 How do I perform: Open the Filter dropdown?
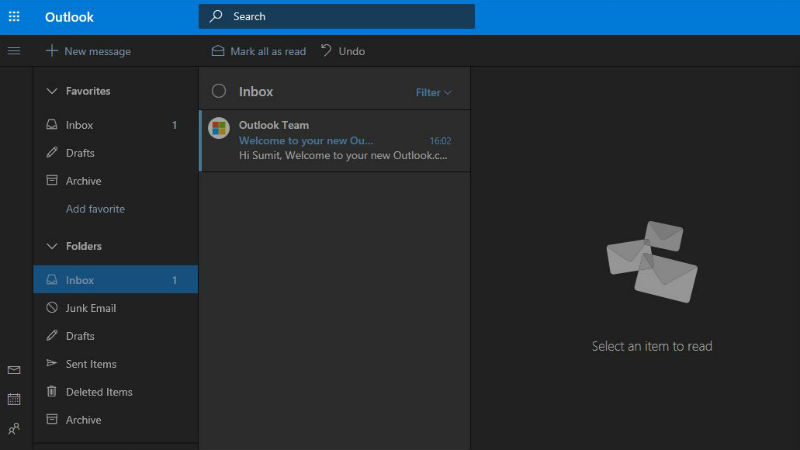[x=434, y=92]
